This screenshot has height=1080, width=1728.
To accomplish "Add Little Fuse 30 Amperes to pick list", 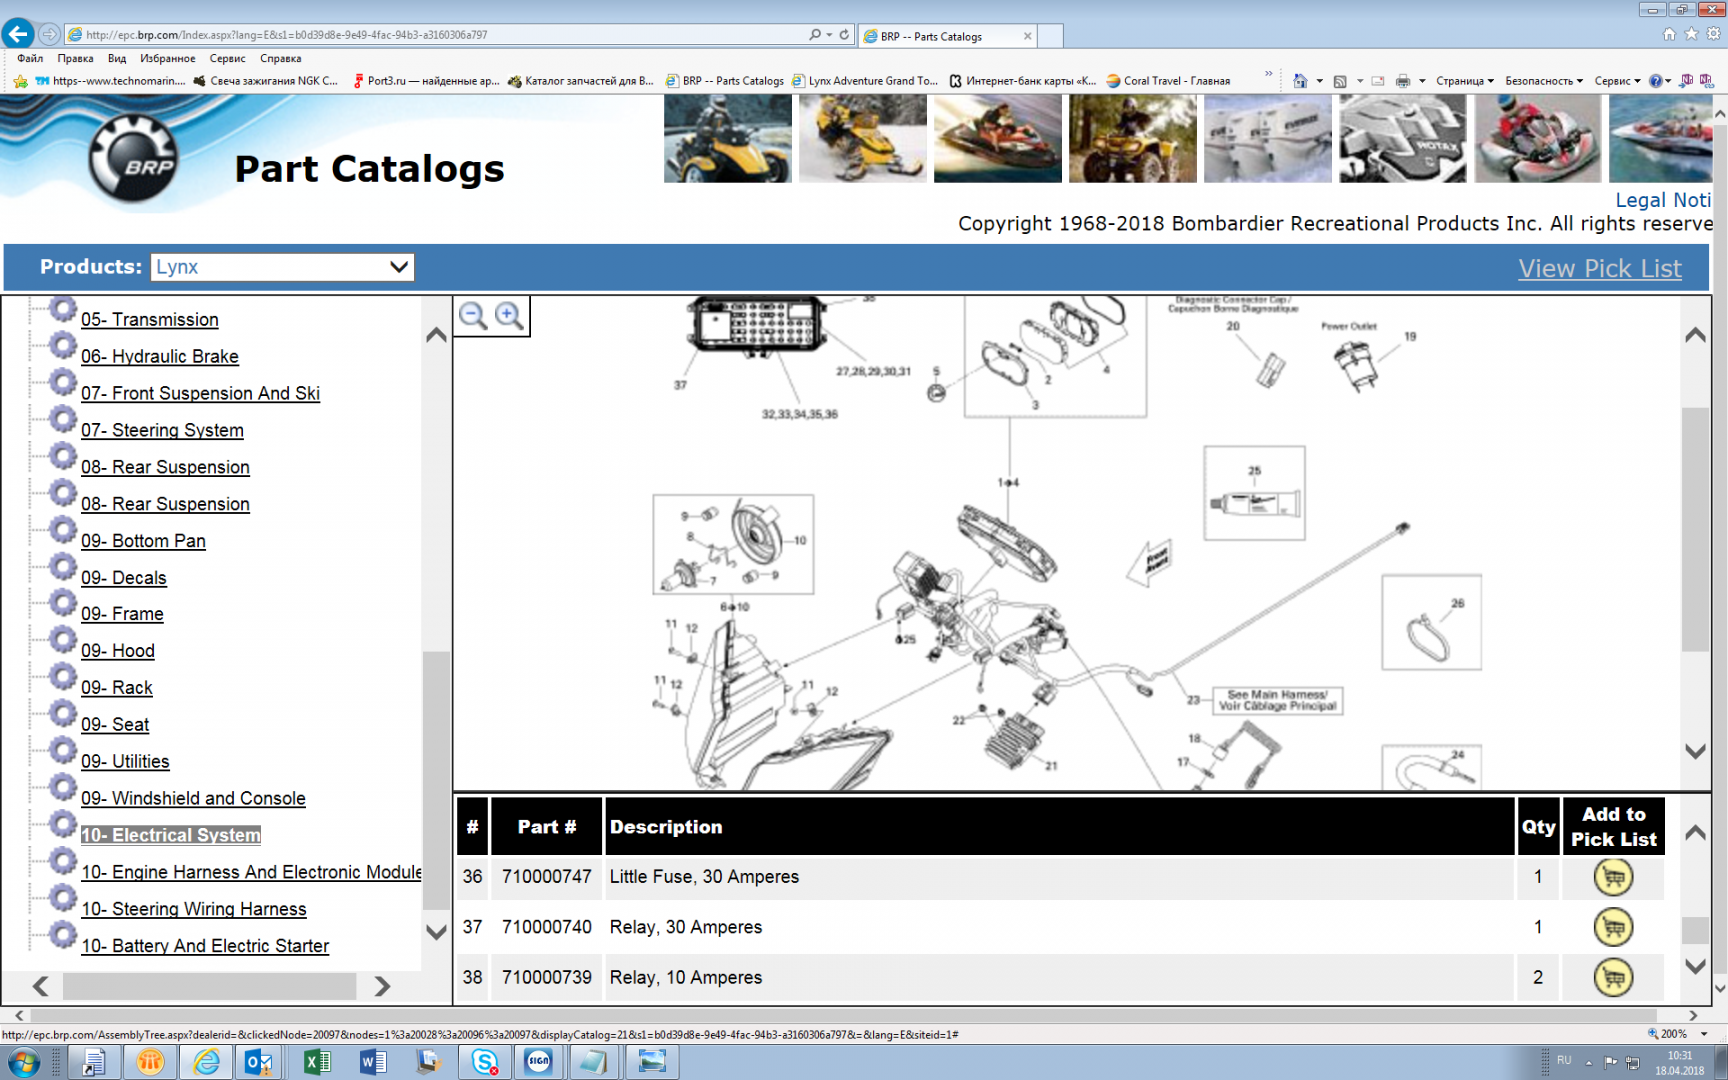I will tap(1613, 877).
